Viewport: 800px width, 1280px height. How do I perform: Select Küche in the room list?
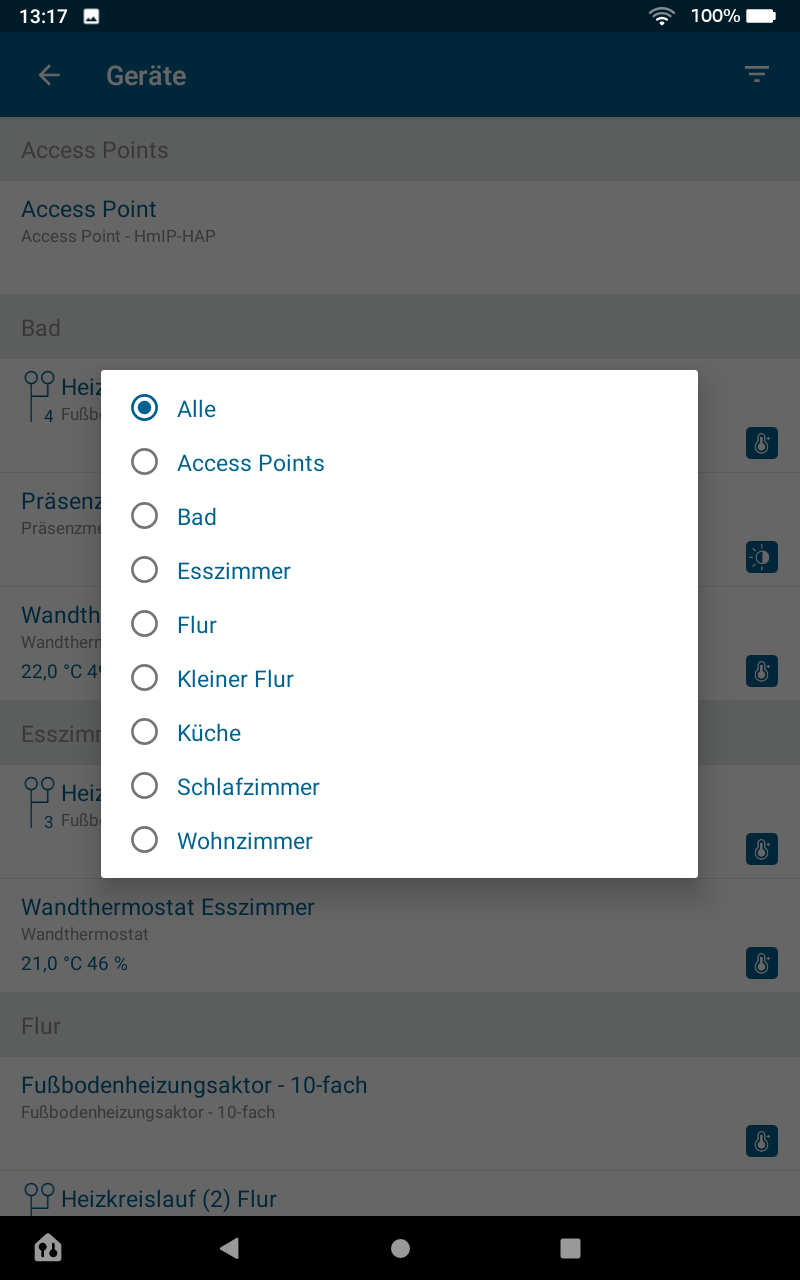[x=145, y=732]
